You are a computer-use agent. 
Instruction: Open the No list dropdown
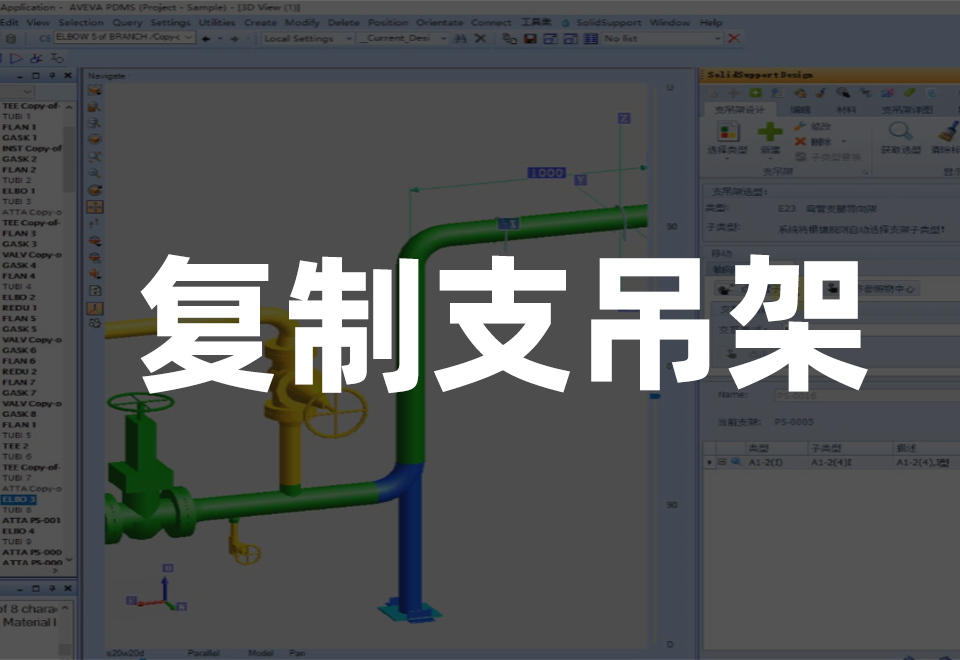point(718,39)
